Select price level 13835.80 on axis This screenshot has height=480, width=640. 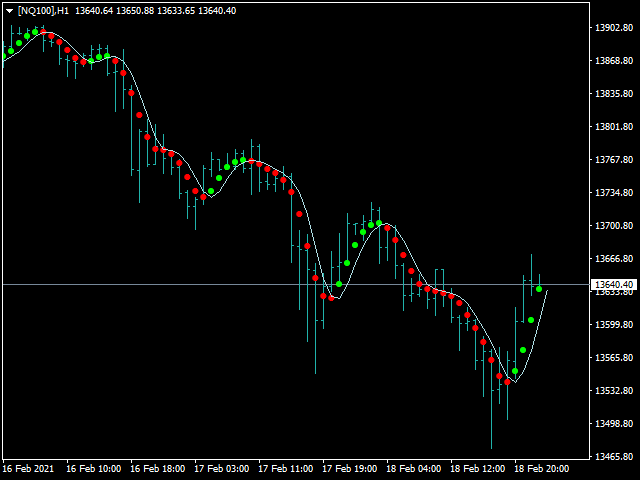614,93
